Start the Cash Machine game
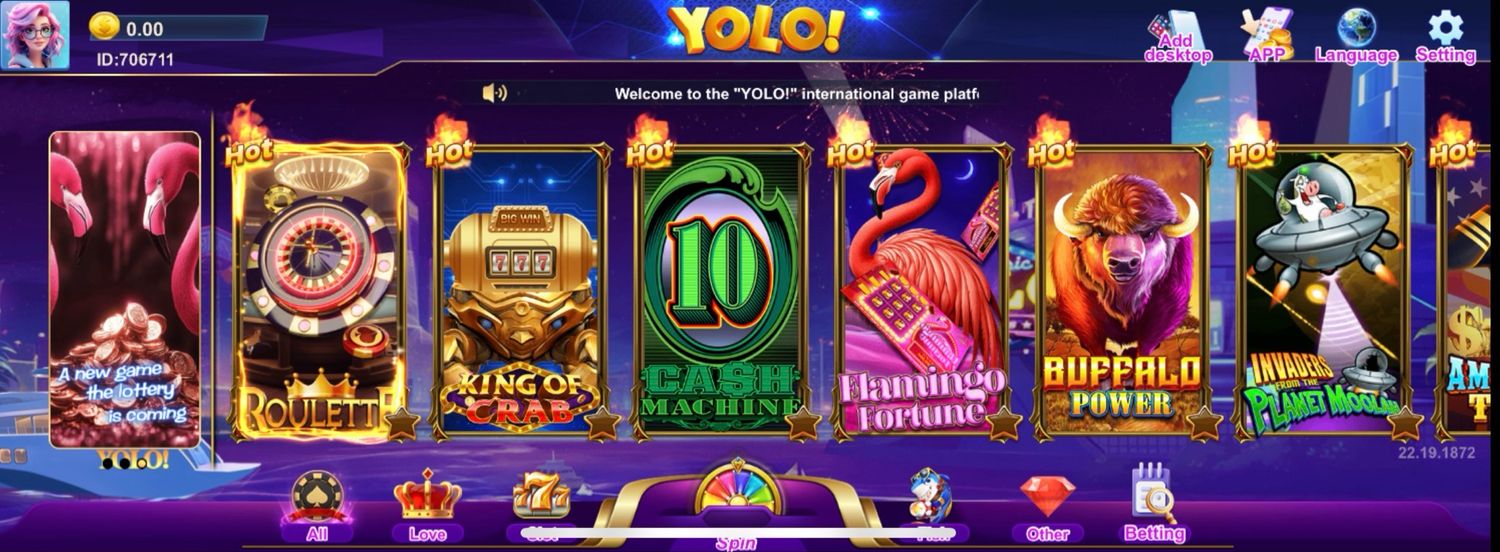1500x552 pixels. (722, 292)
